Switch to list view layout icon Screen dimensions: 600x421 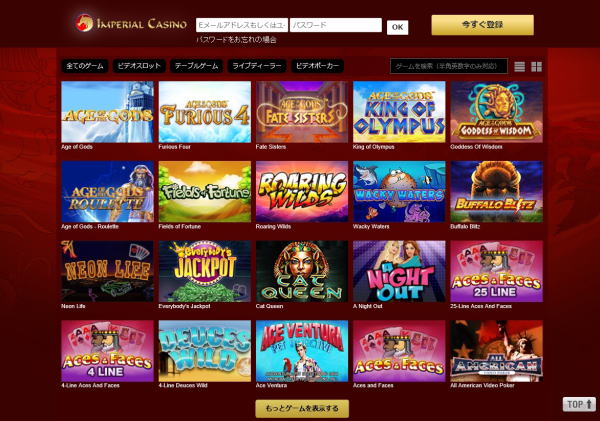click(519, 67)
